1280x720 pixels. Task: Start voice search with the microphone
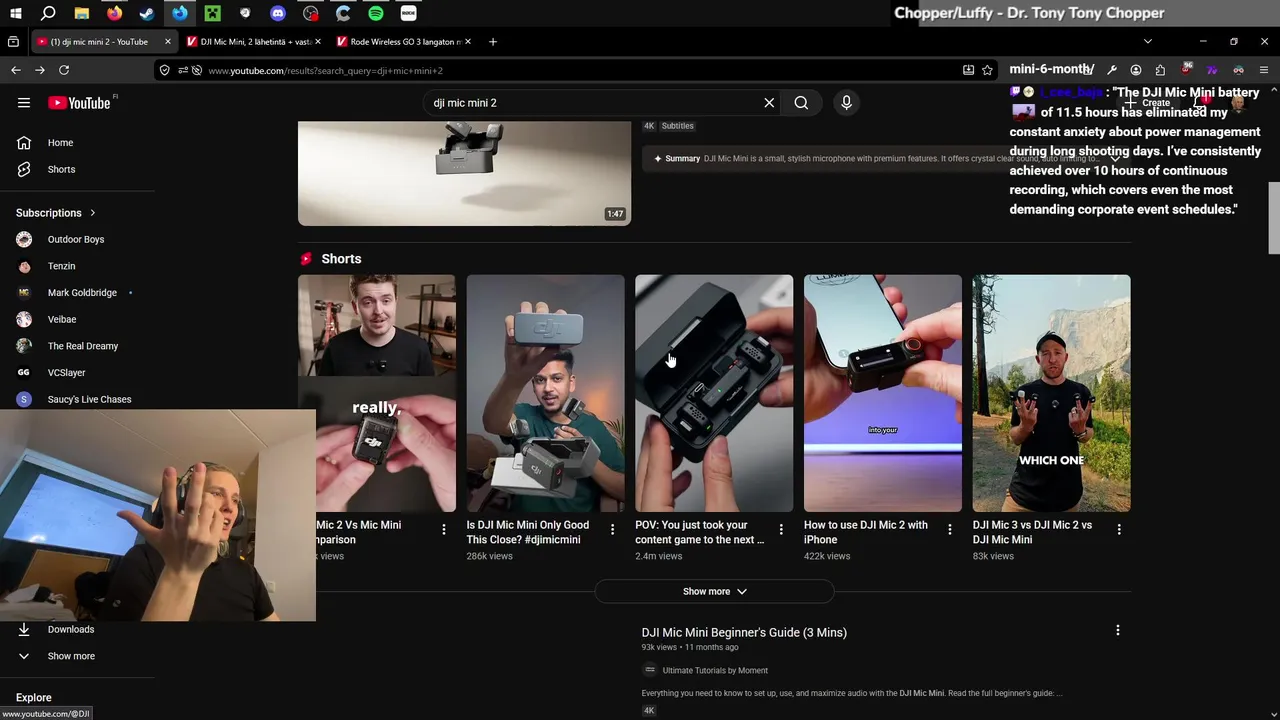pos(846,103)
